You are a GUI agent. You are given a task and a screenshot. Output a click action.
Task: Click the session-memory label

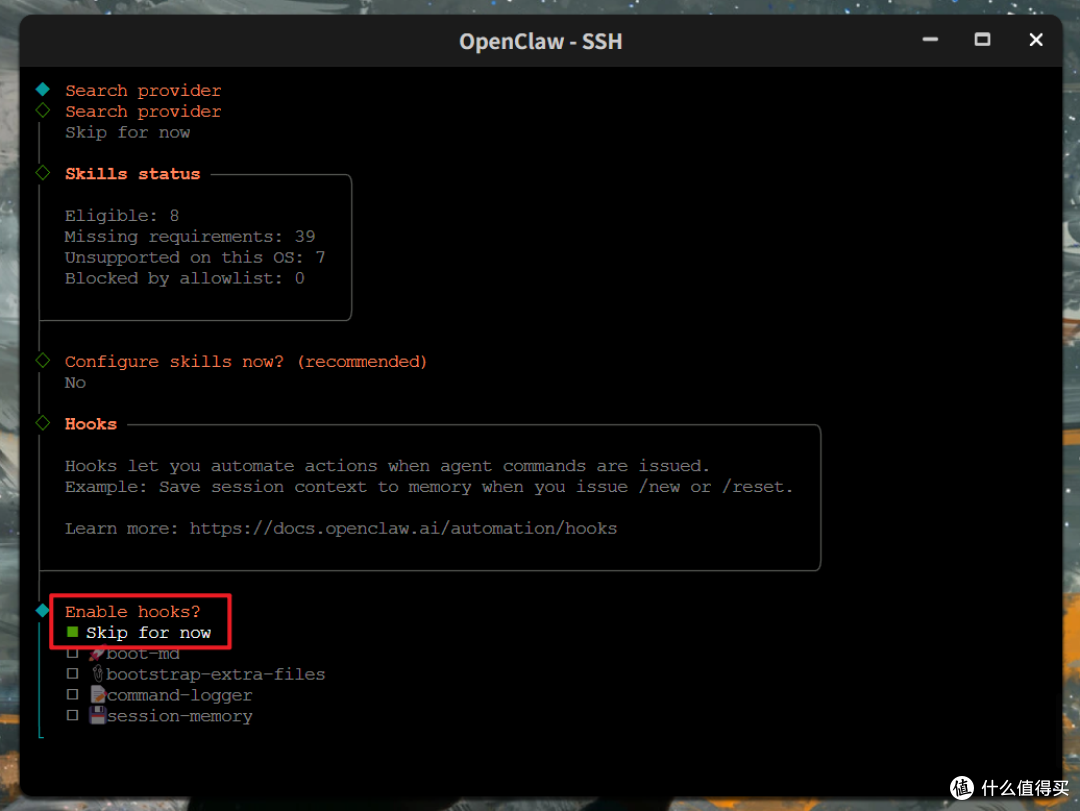point(180,716)
